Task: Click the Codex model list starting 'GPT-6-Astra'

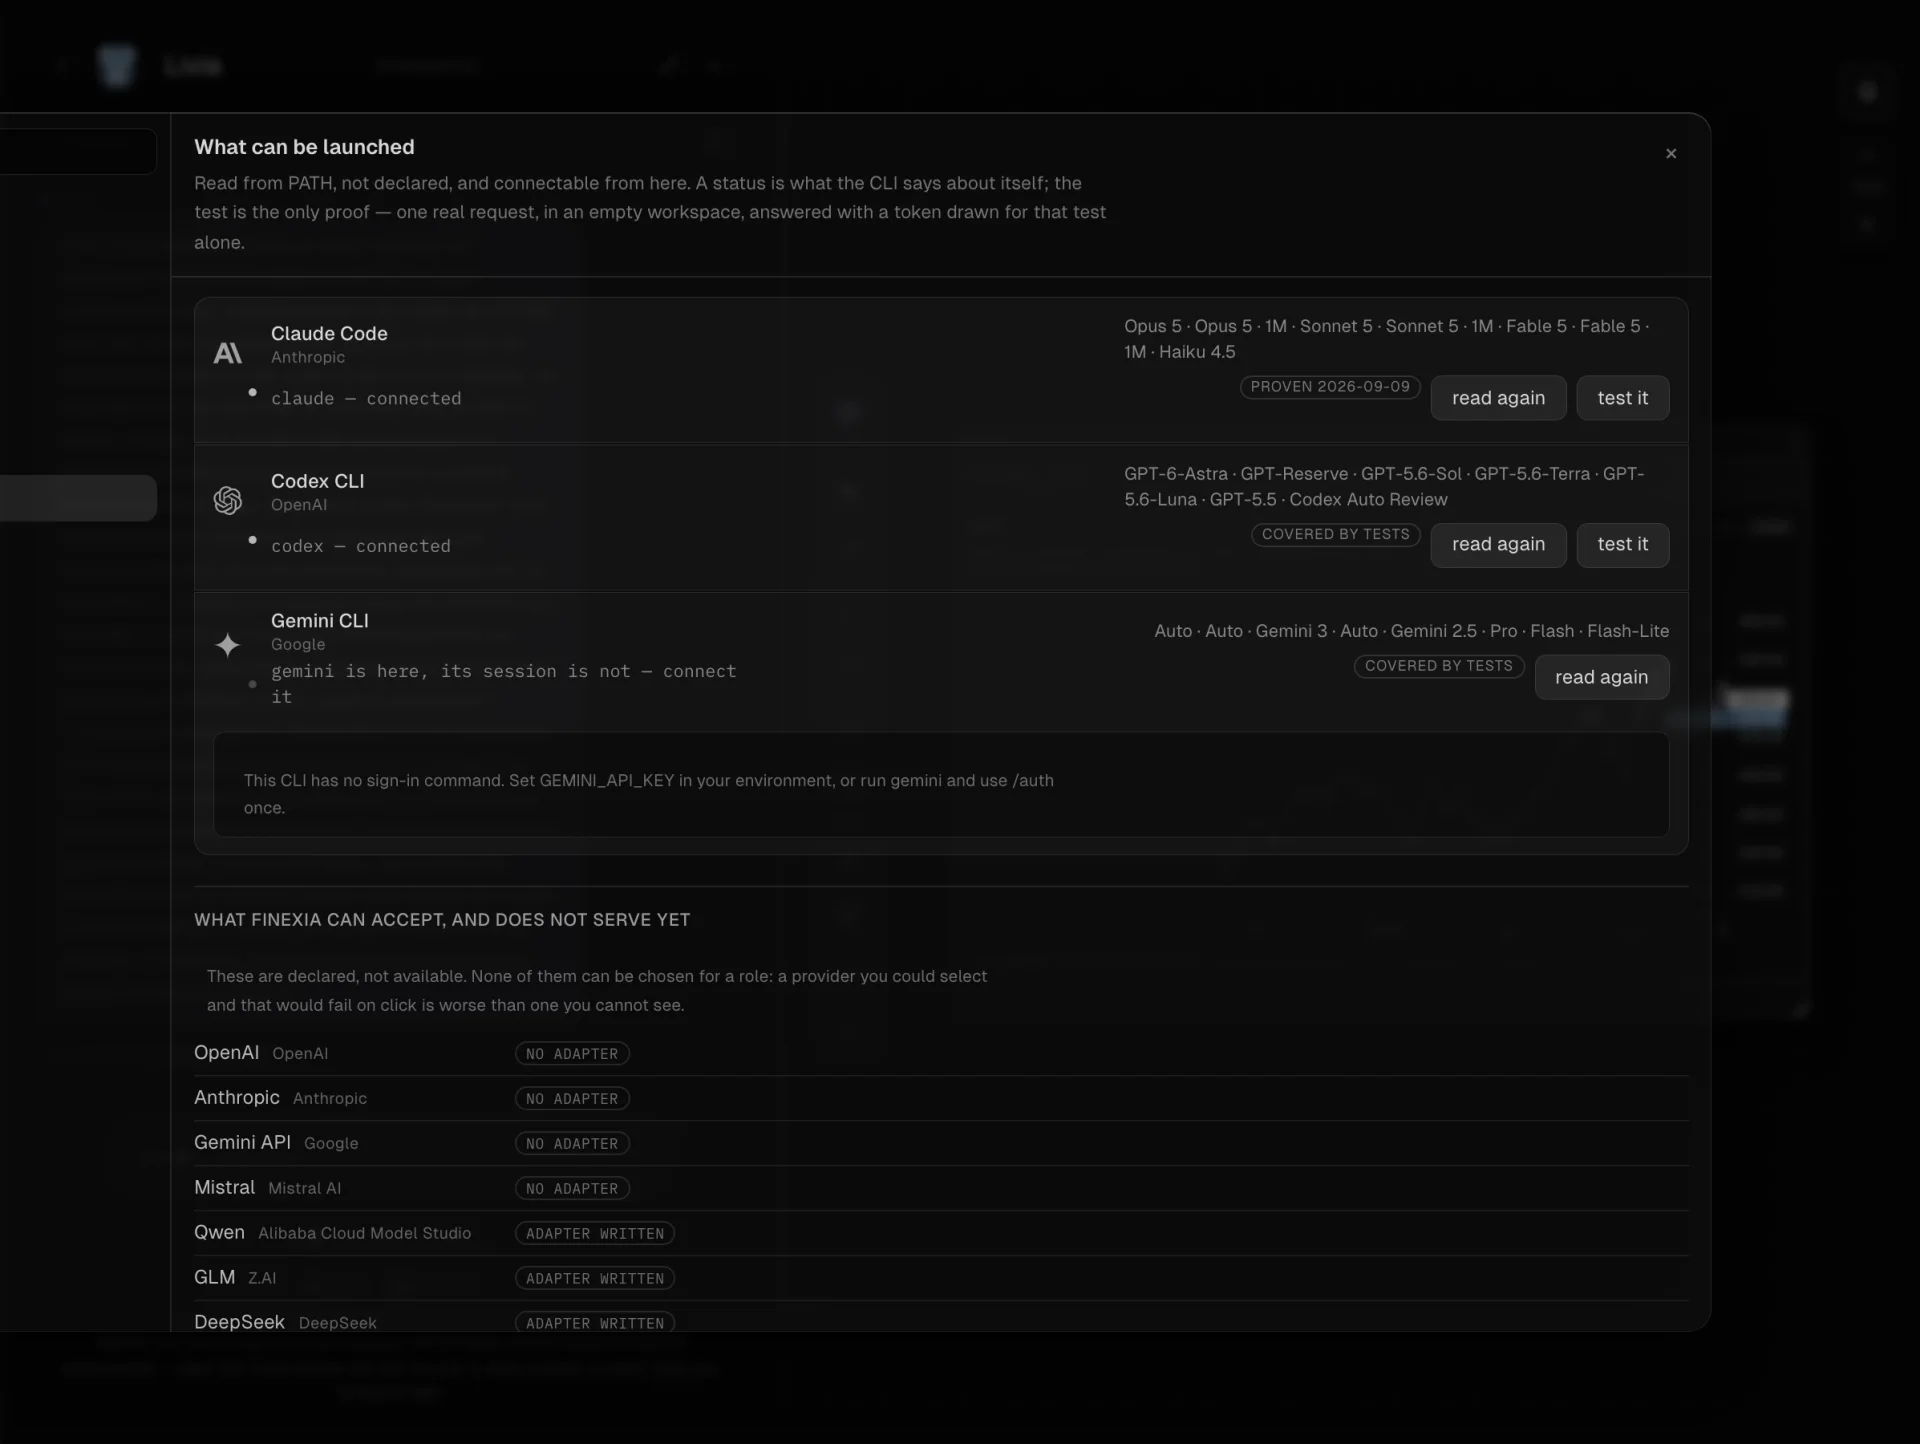Action: pyautogui.click(x=1384, y=486)
